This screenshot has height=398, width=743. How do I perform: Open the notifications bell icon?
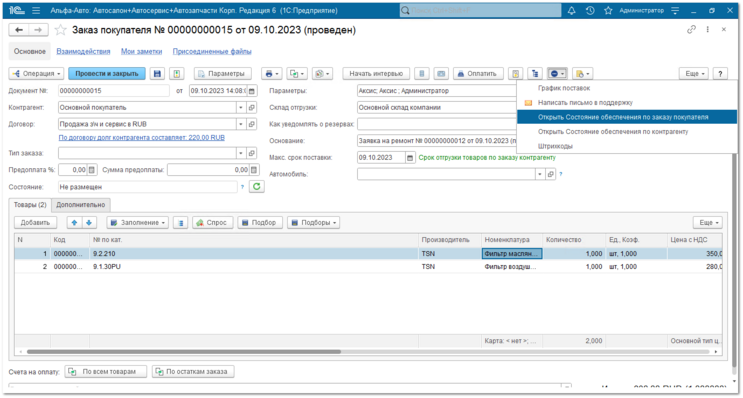(x=571, y=10)
